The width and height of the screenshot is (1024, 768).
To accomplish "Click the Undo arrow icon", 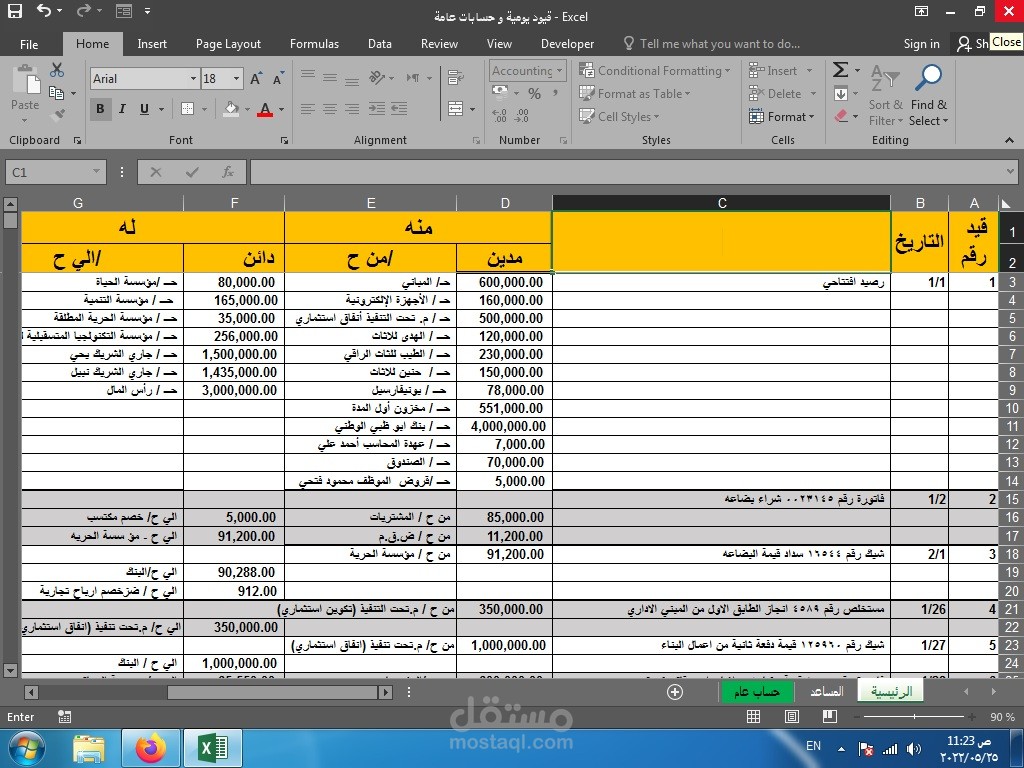I will (x=44, y=10).
